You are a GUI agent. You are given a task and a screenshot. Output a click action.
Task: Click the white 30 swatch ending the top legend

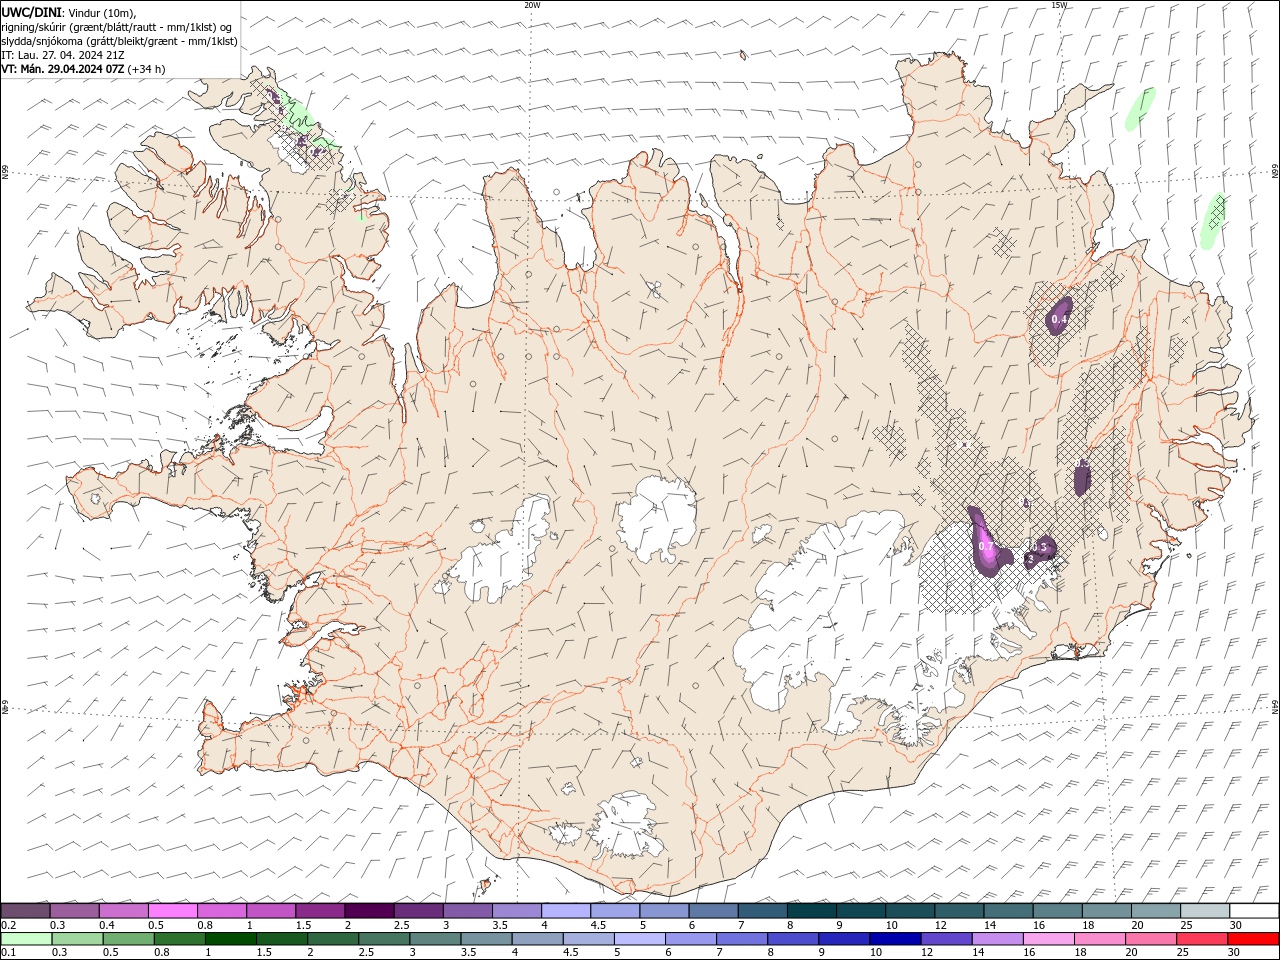coord(1254,911)
